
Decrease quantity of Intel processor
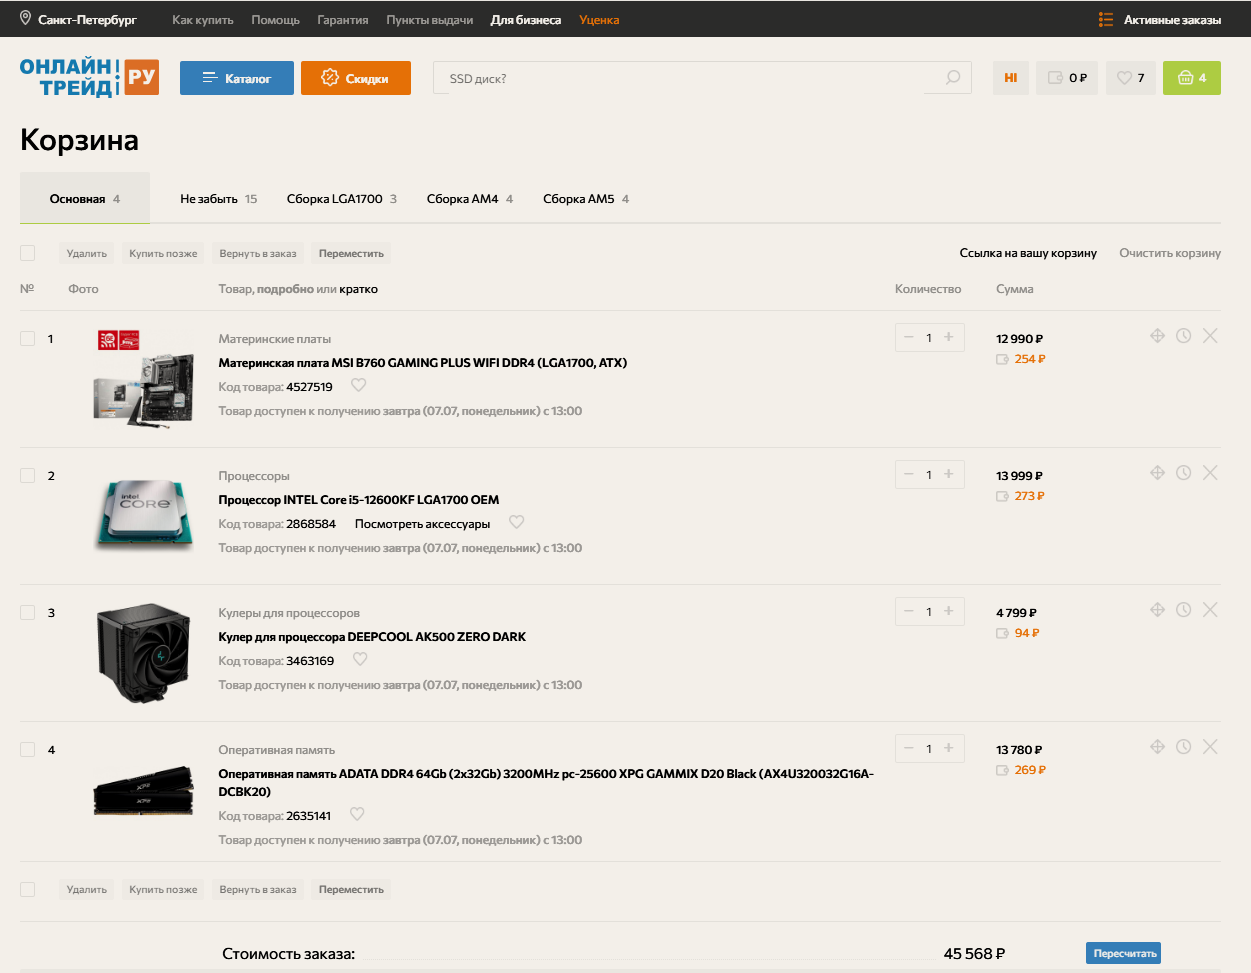point(909,474)
